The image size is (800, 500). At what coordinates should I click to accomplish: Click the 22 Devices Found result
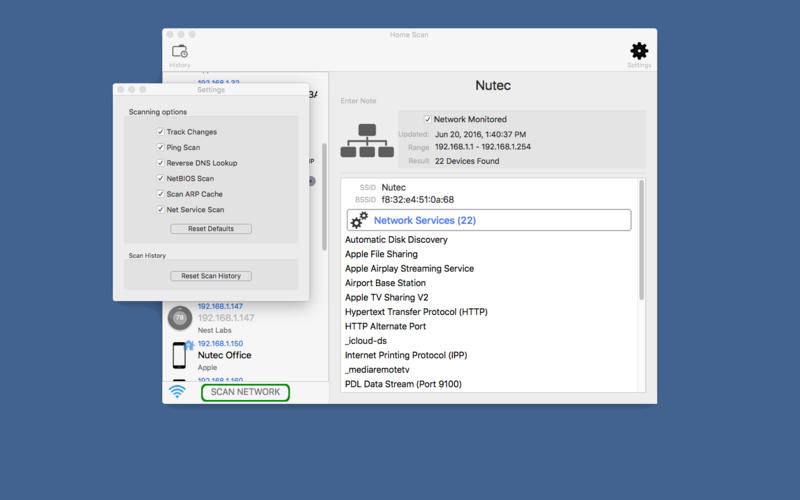pos(467,161)
